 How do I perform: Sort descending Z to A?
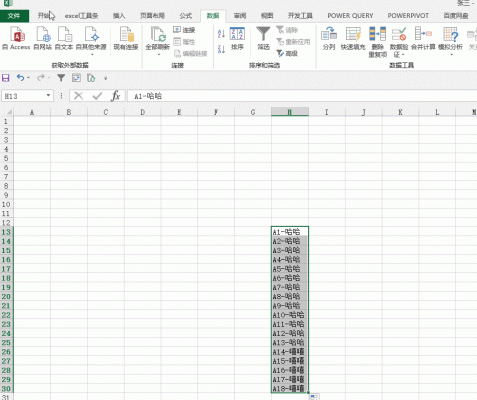click(221, 49)
